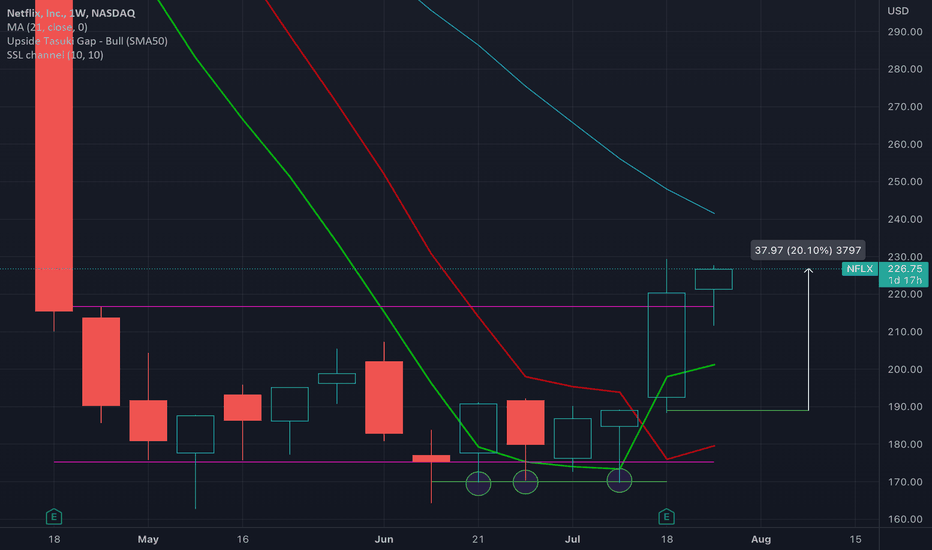
Task: Click the 160.00 price axis value
Action: coord(905,519)
